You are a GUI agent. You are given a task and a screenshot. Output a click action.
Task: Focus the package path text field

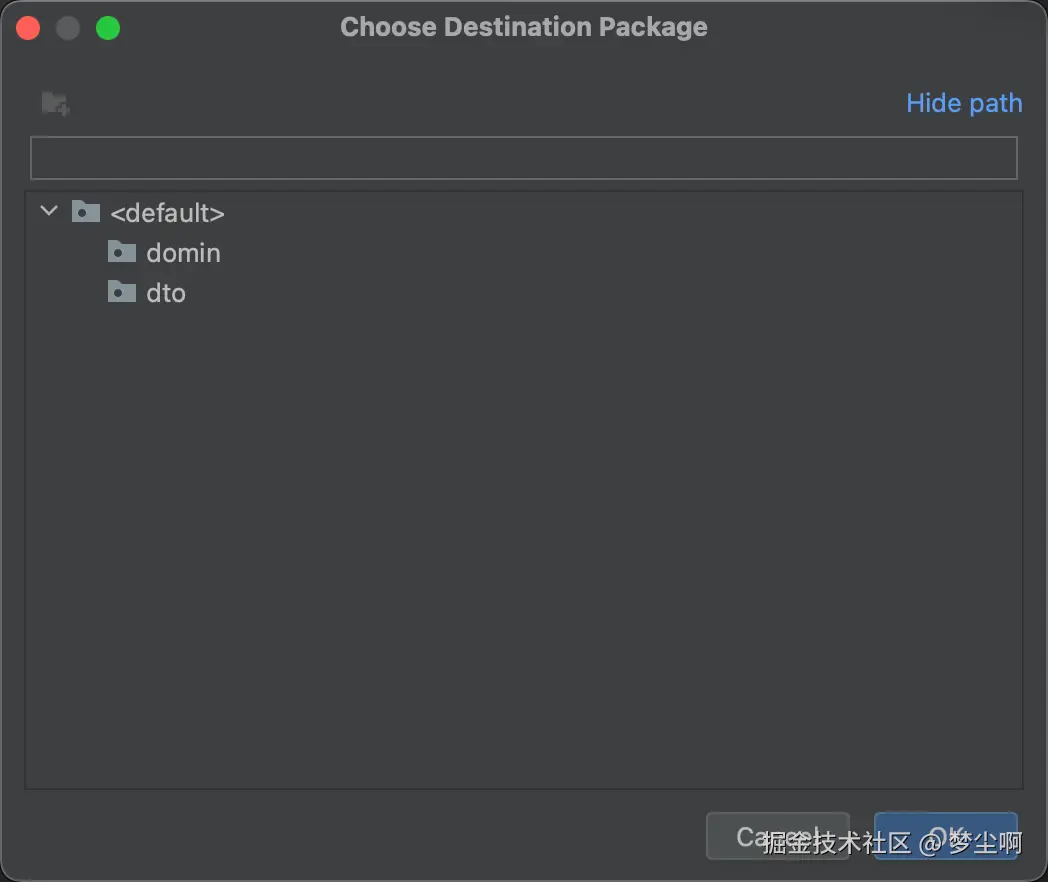pyautogui.click(x=523, y=158)
